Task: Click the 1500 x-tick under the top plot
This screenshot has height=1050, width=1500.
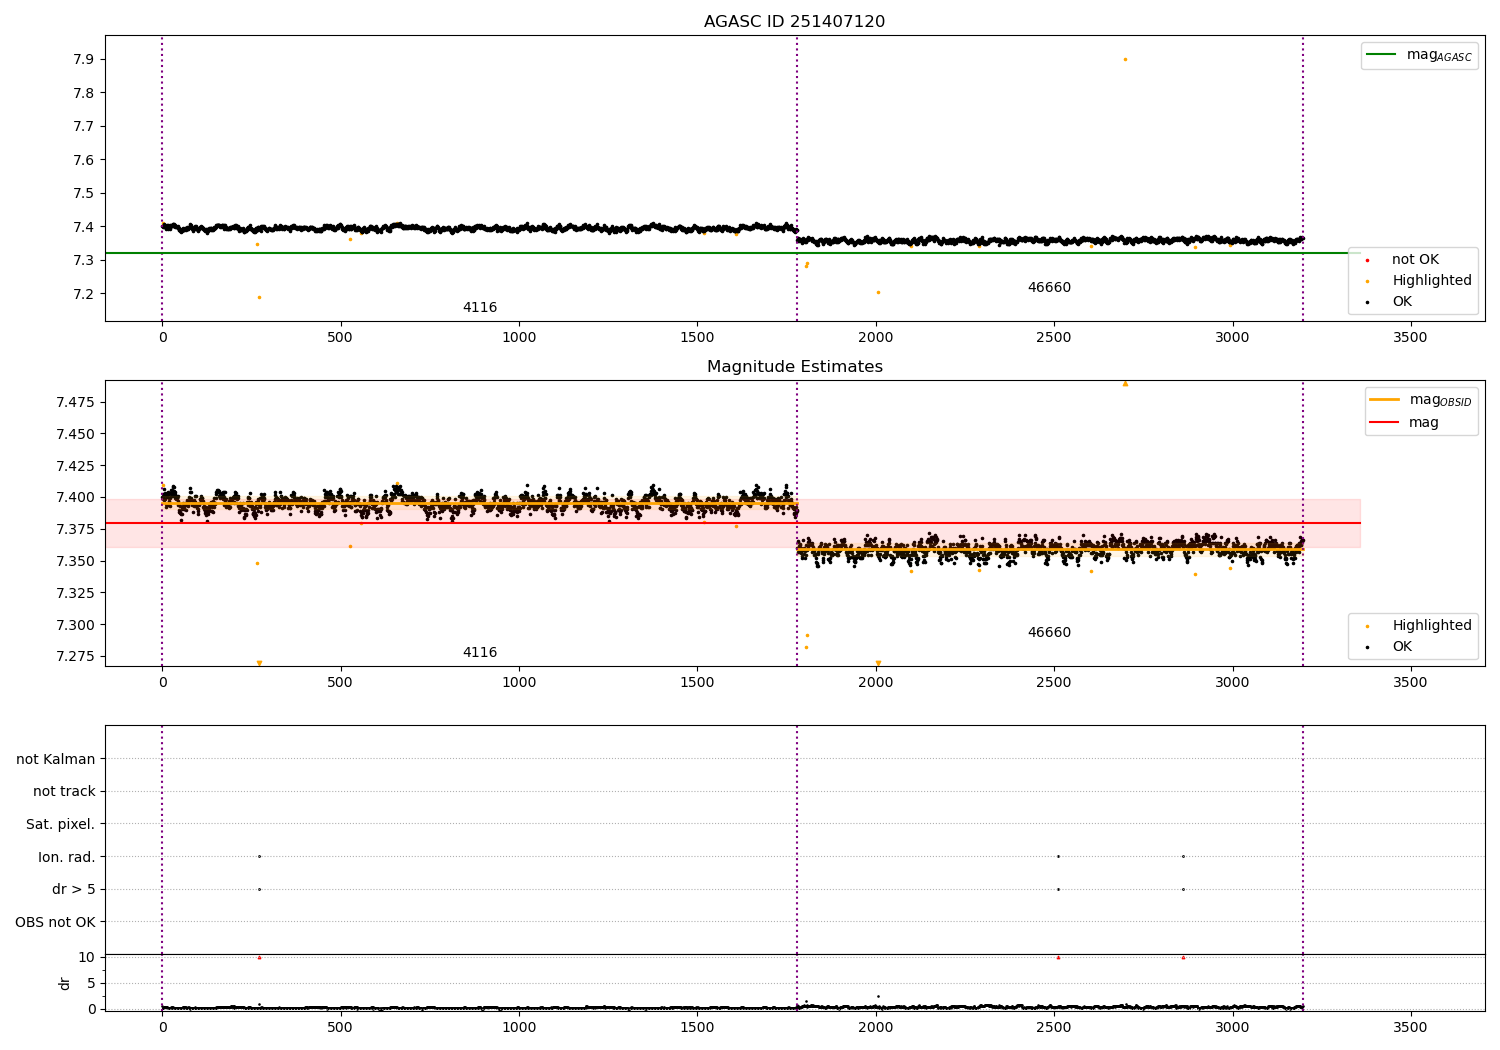Action: tap(697, 337)
